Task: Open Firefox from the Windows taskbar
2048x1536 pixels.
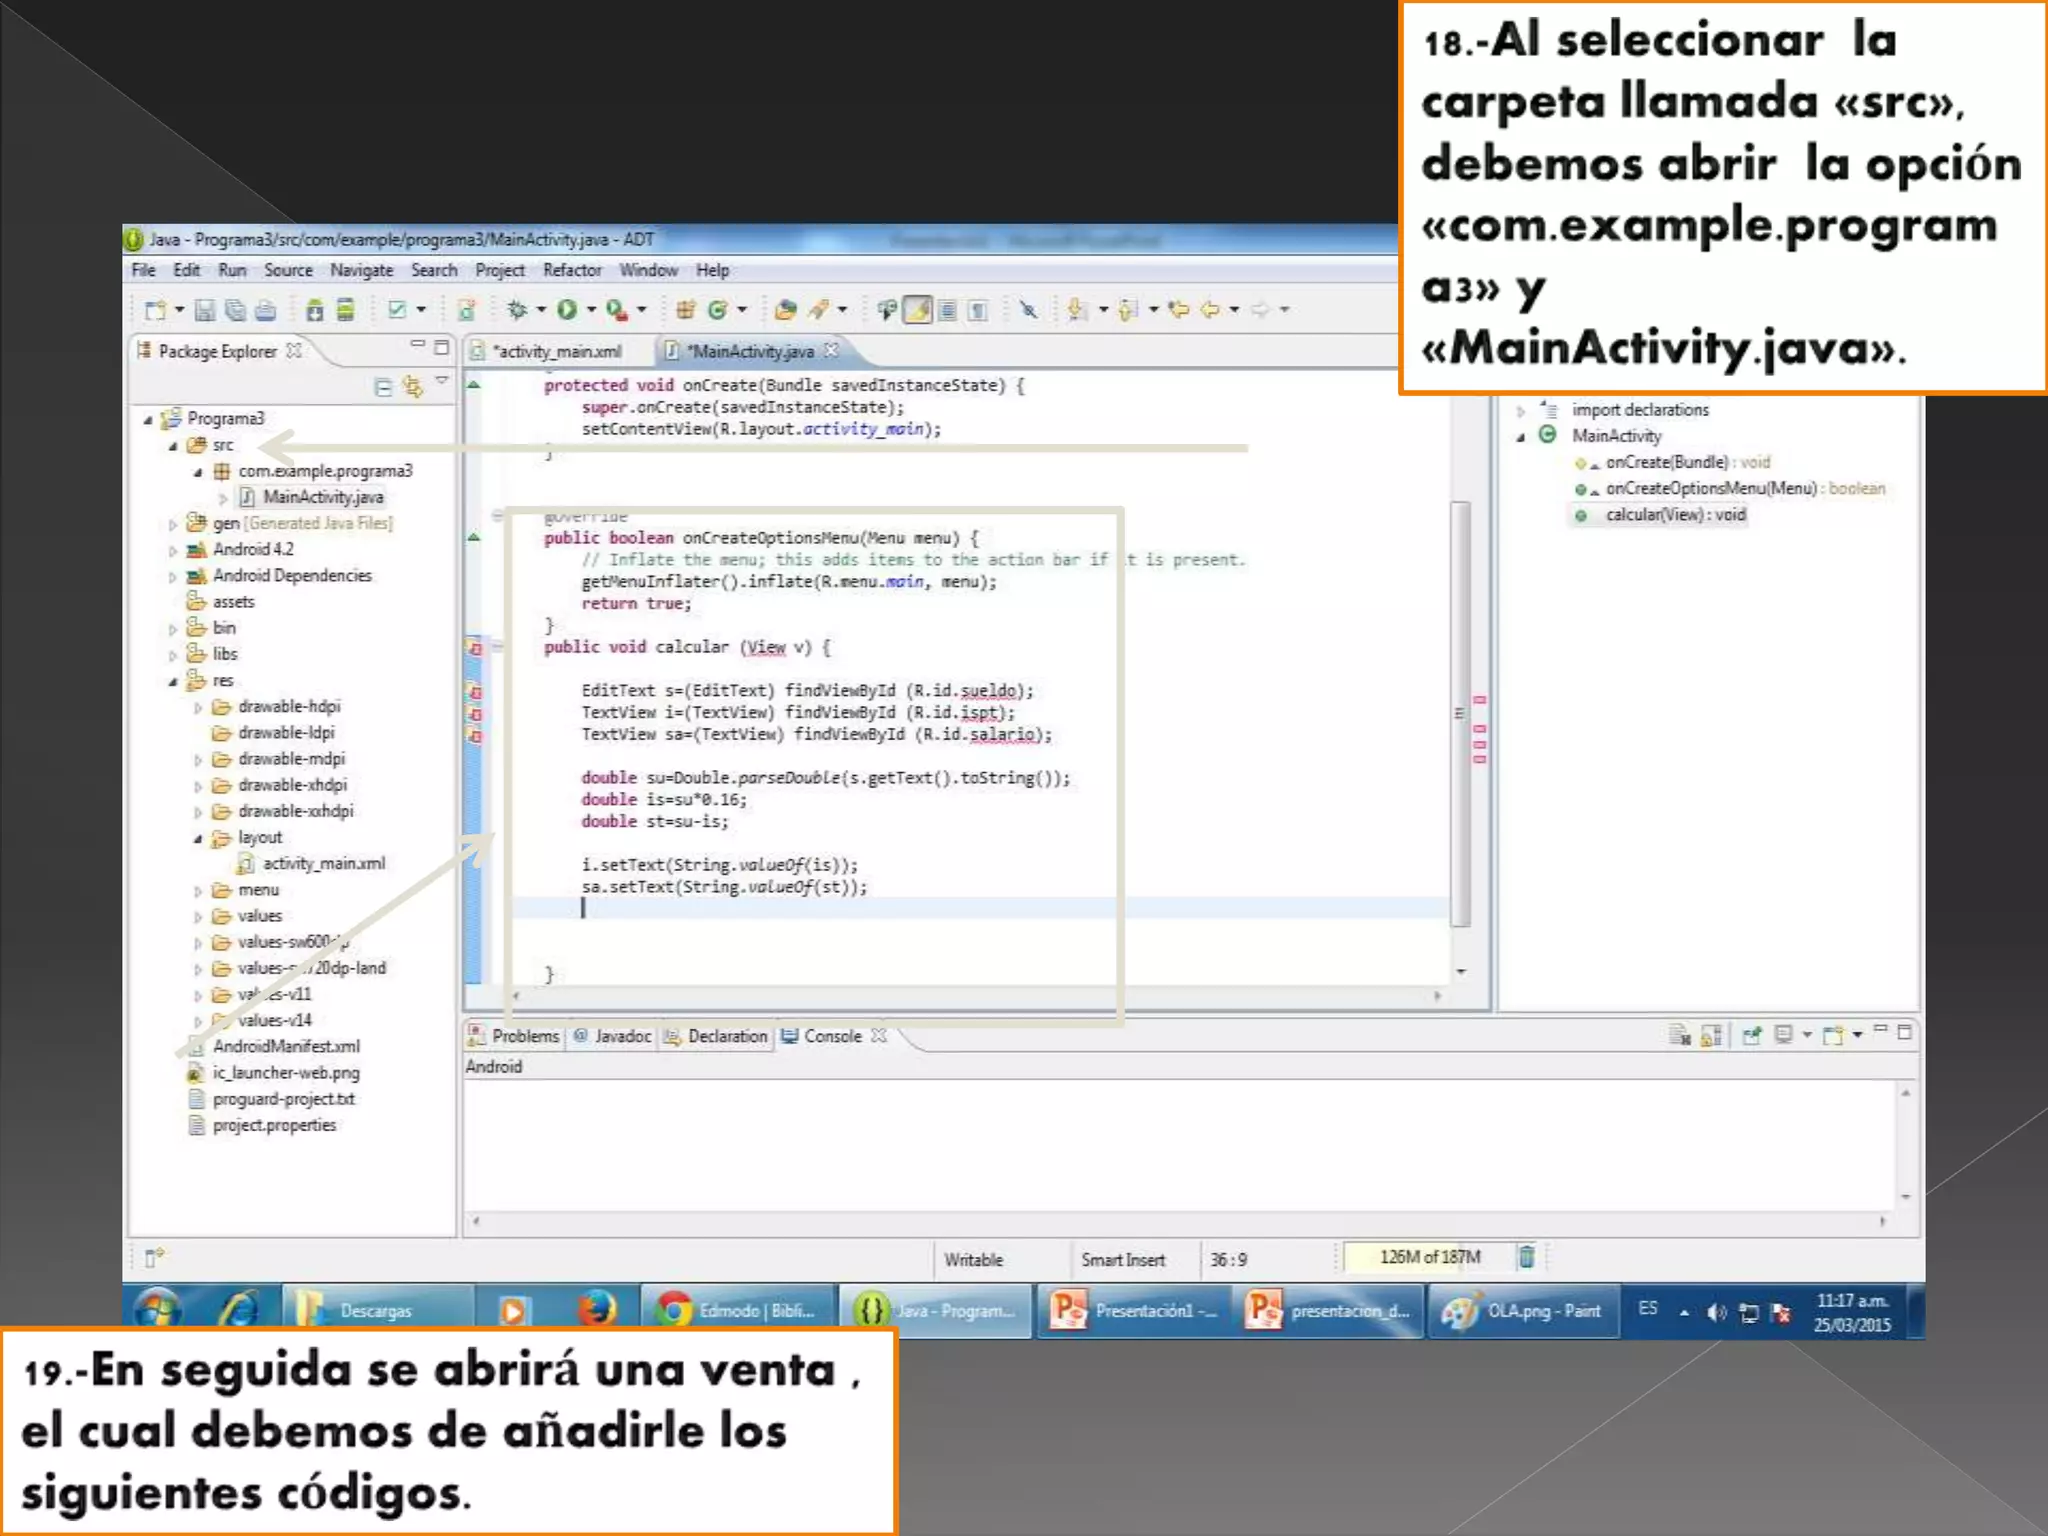Action: click(597, 1310)
